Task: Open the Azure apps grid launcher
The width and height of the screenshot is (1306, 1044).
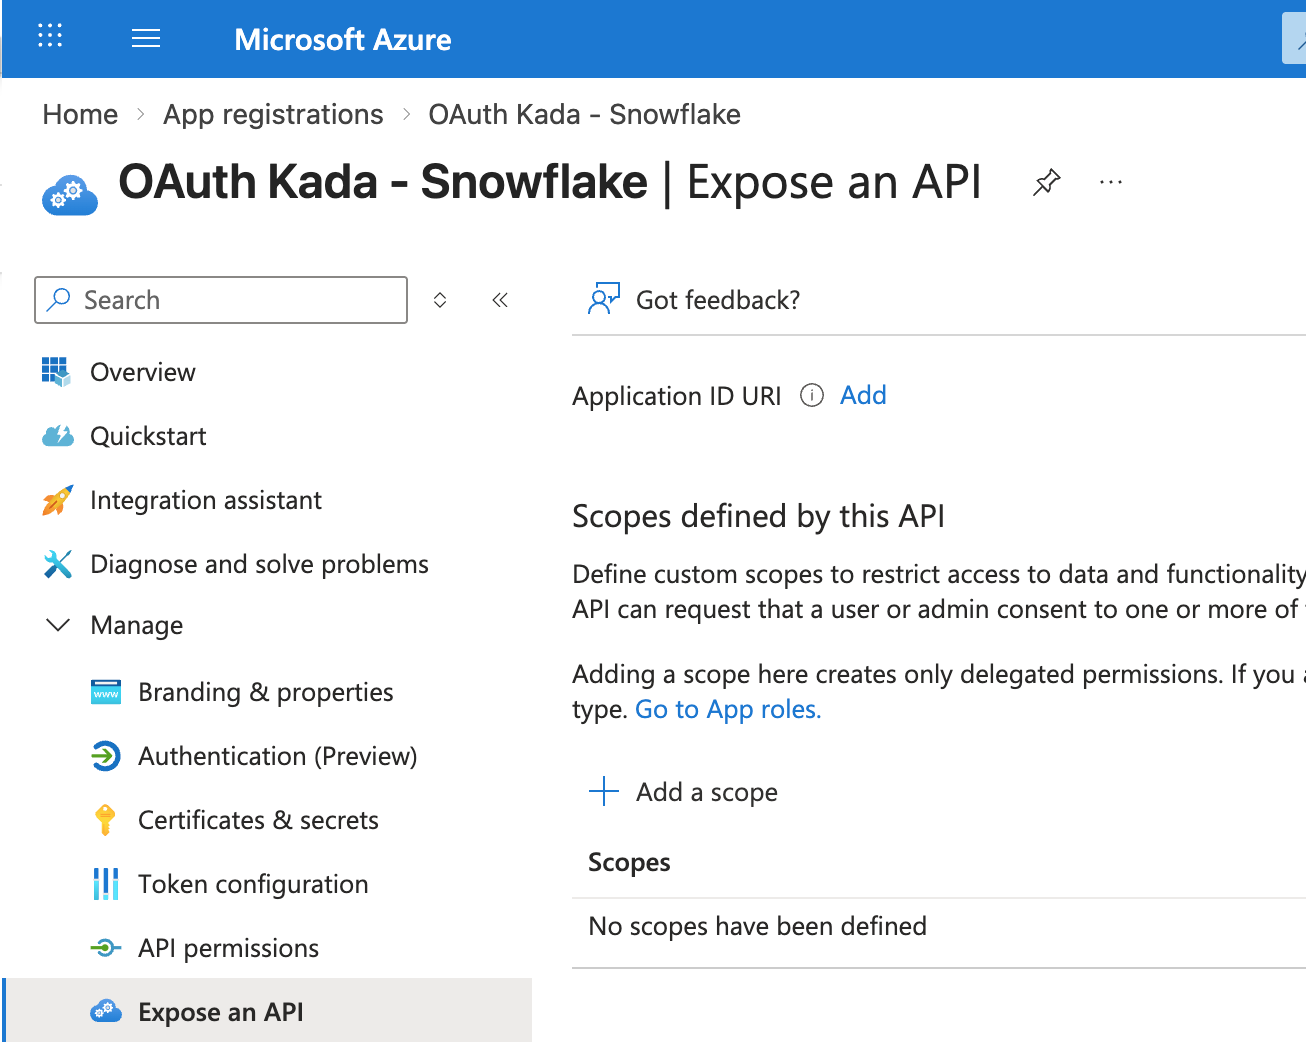Action: tap(50, 37)
